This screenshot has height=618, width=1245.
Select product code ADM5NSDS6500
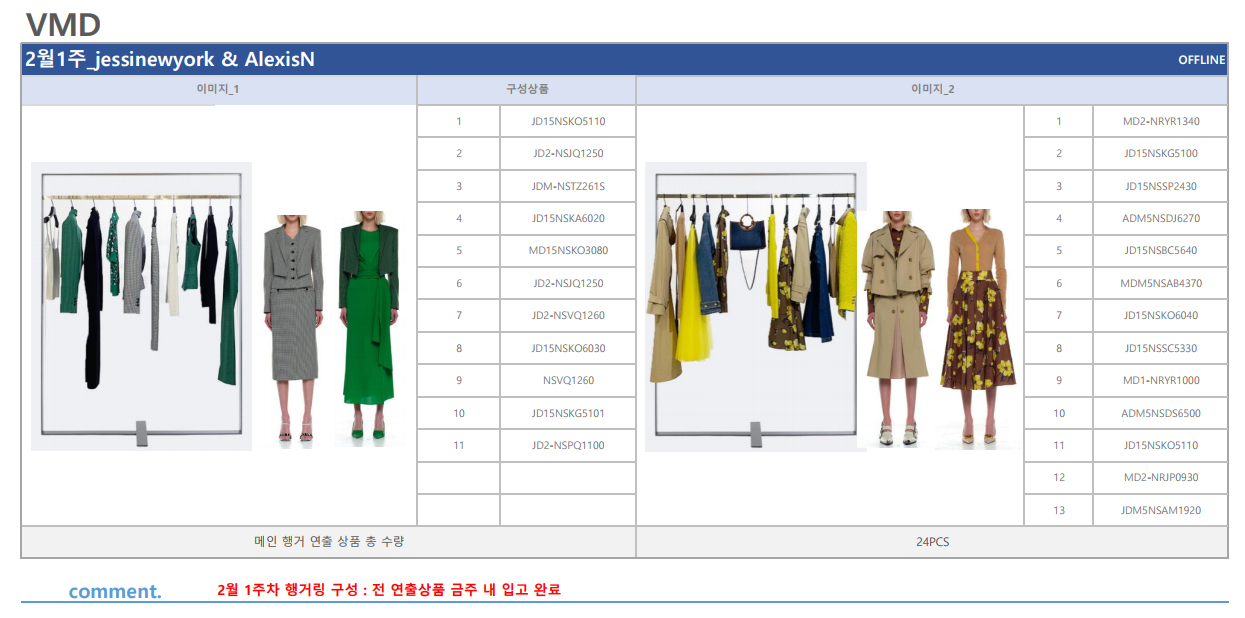(1161, 413)
